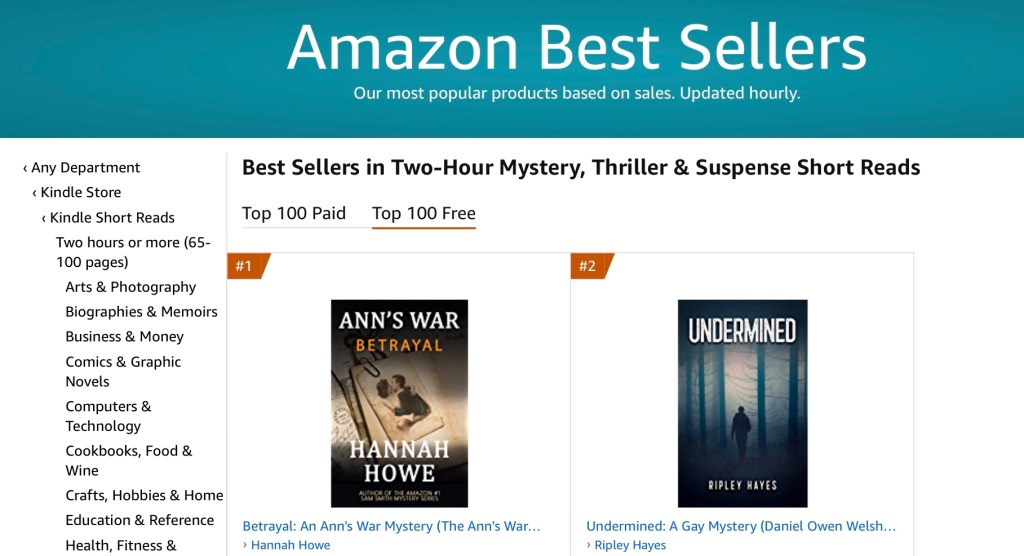Open Crafts, Hobbies & Home category
The width and height of the screenshot is (1024, 556).
[144, 495]
